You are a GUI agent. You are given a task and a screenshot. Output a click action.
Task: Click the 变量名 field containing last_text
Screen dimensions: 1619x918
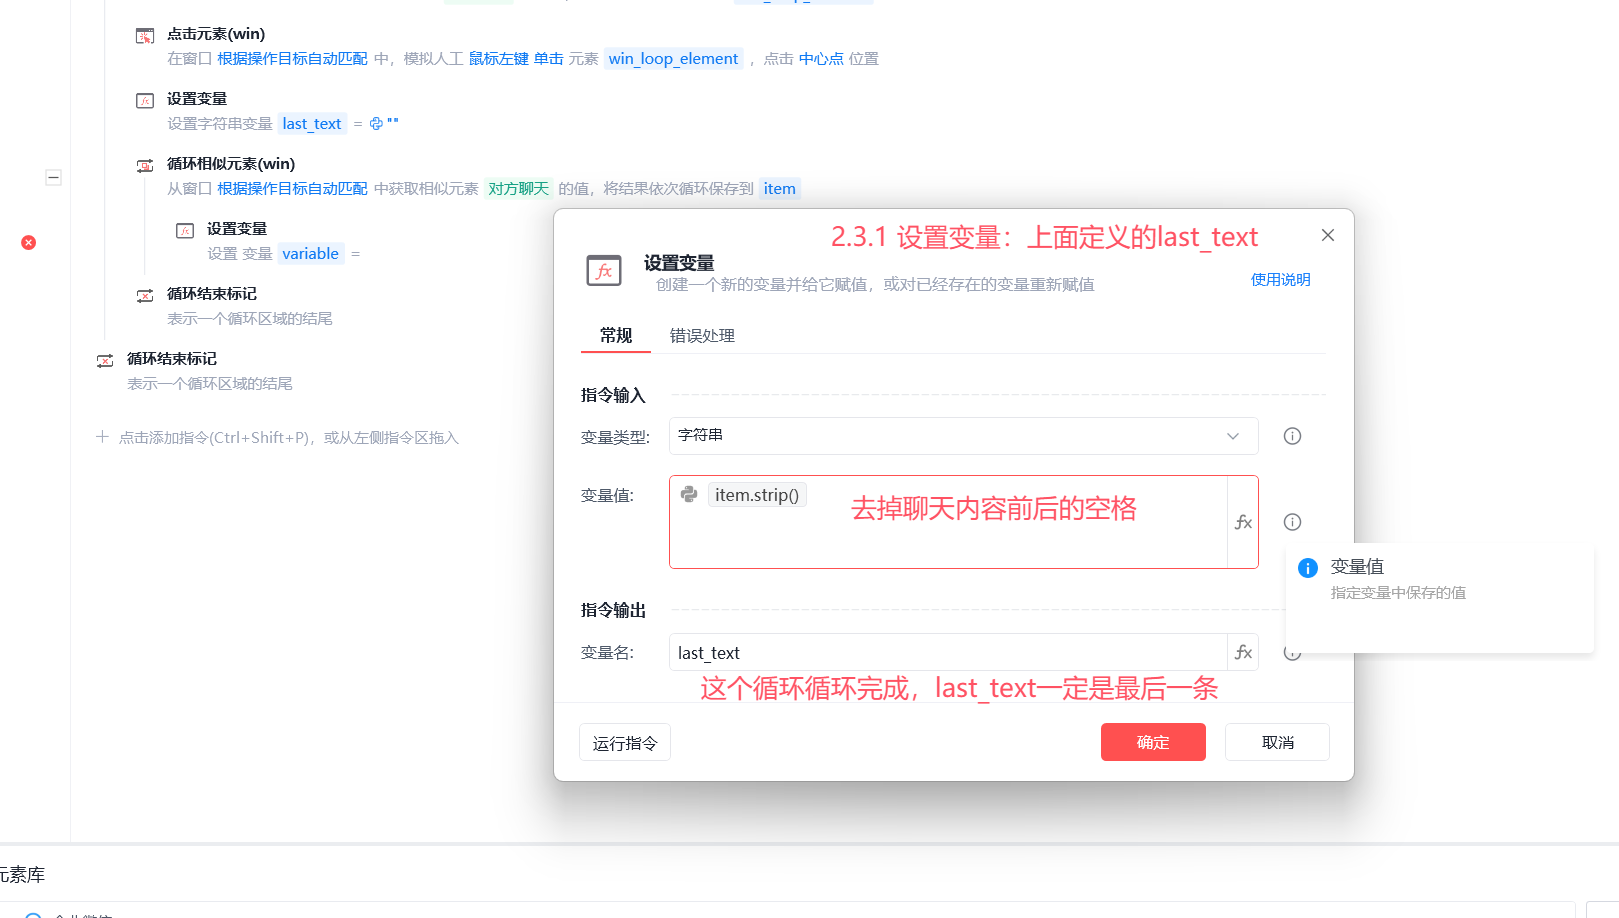[948, 652]
